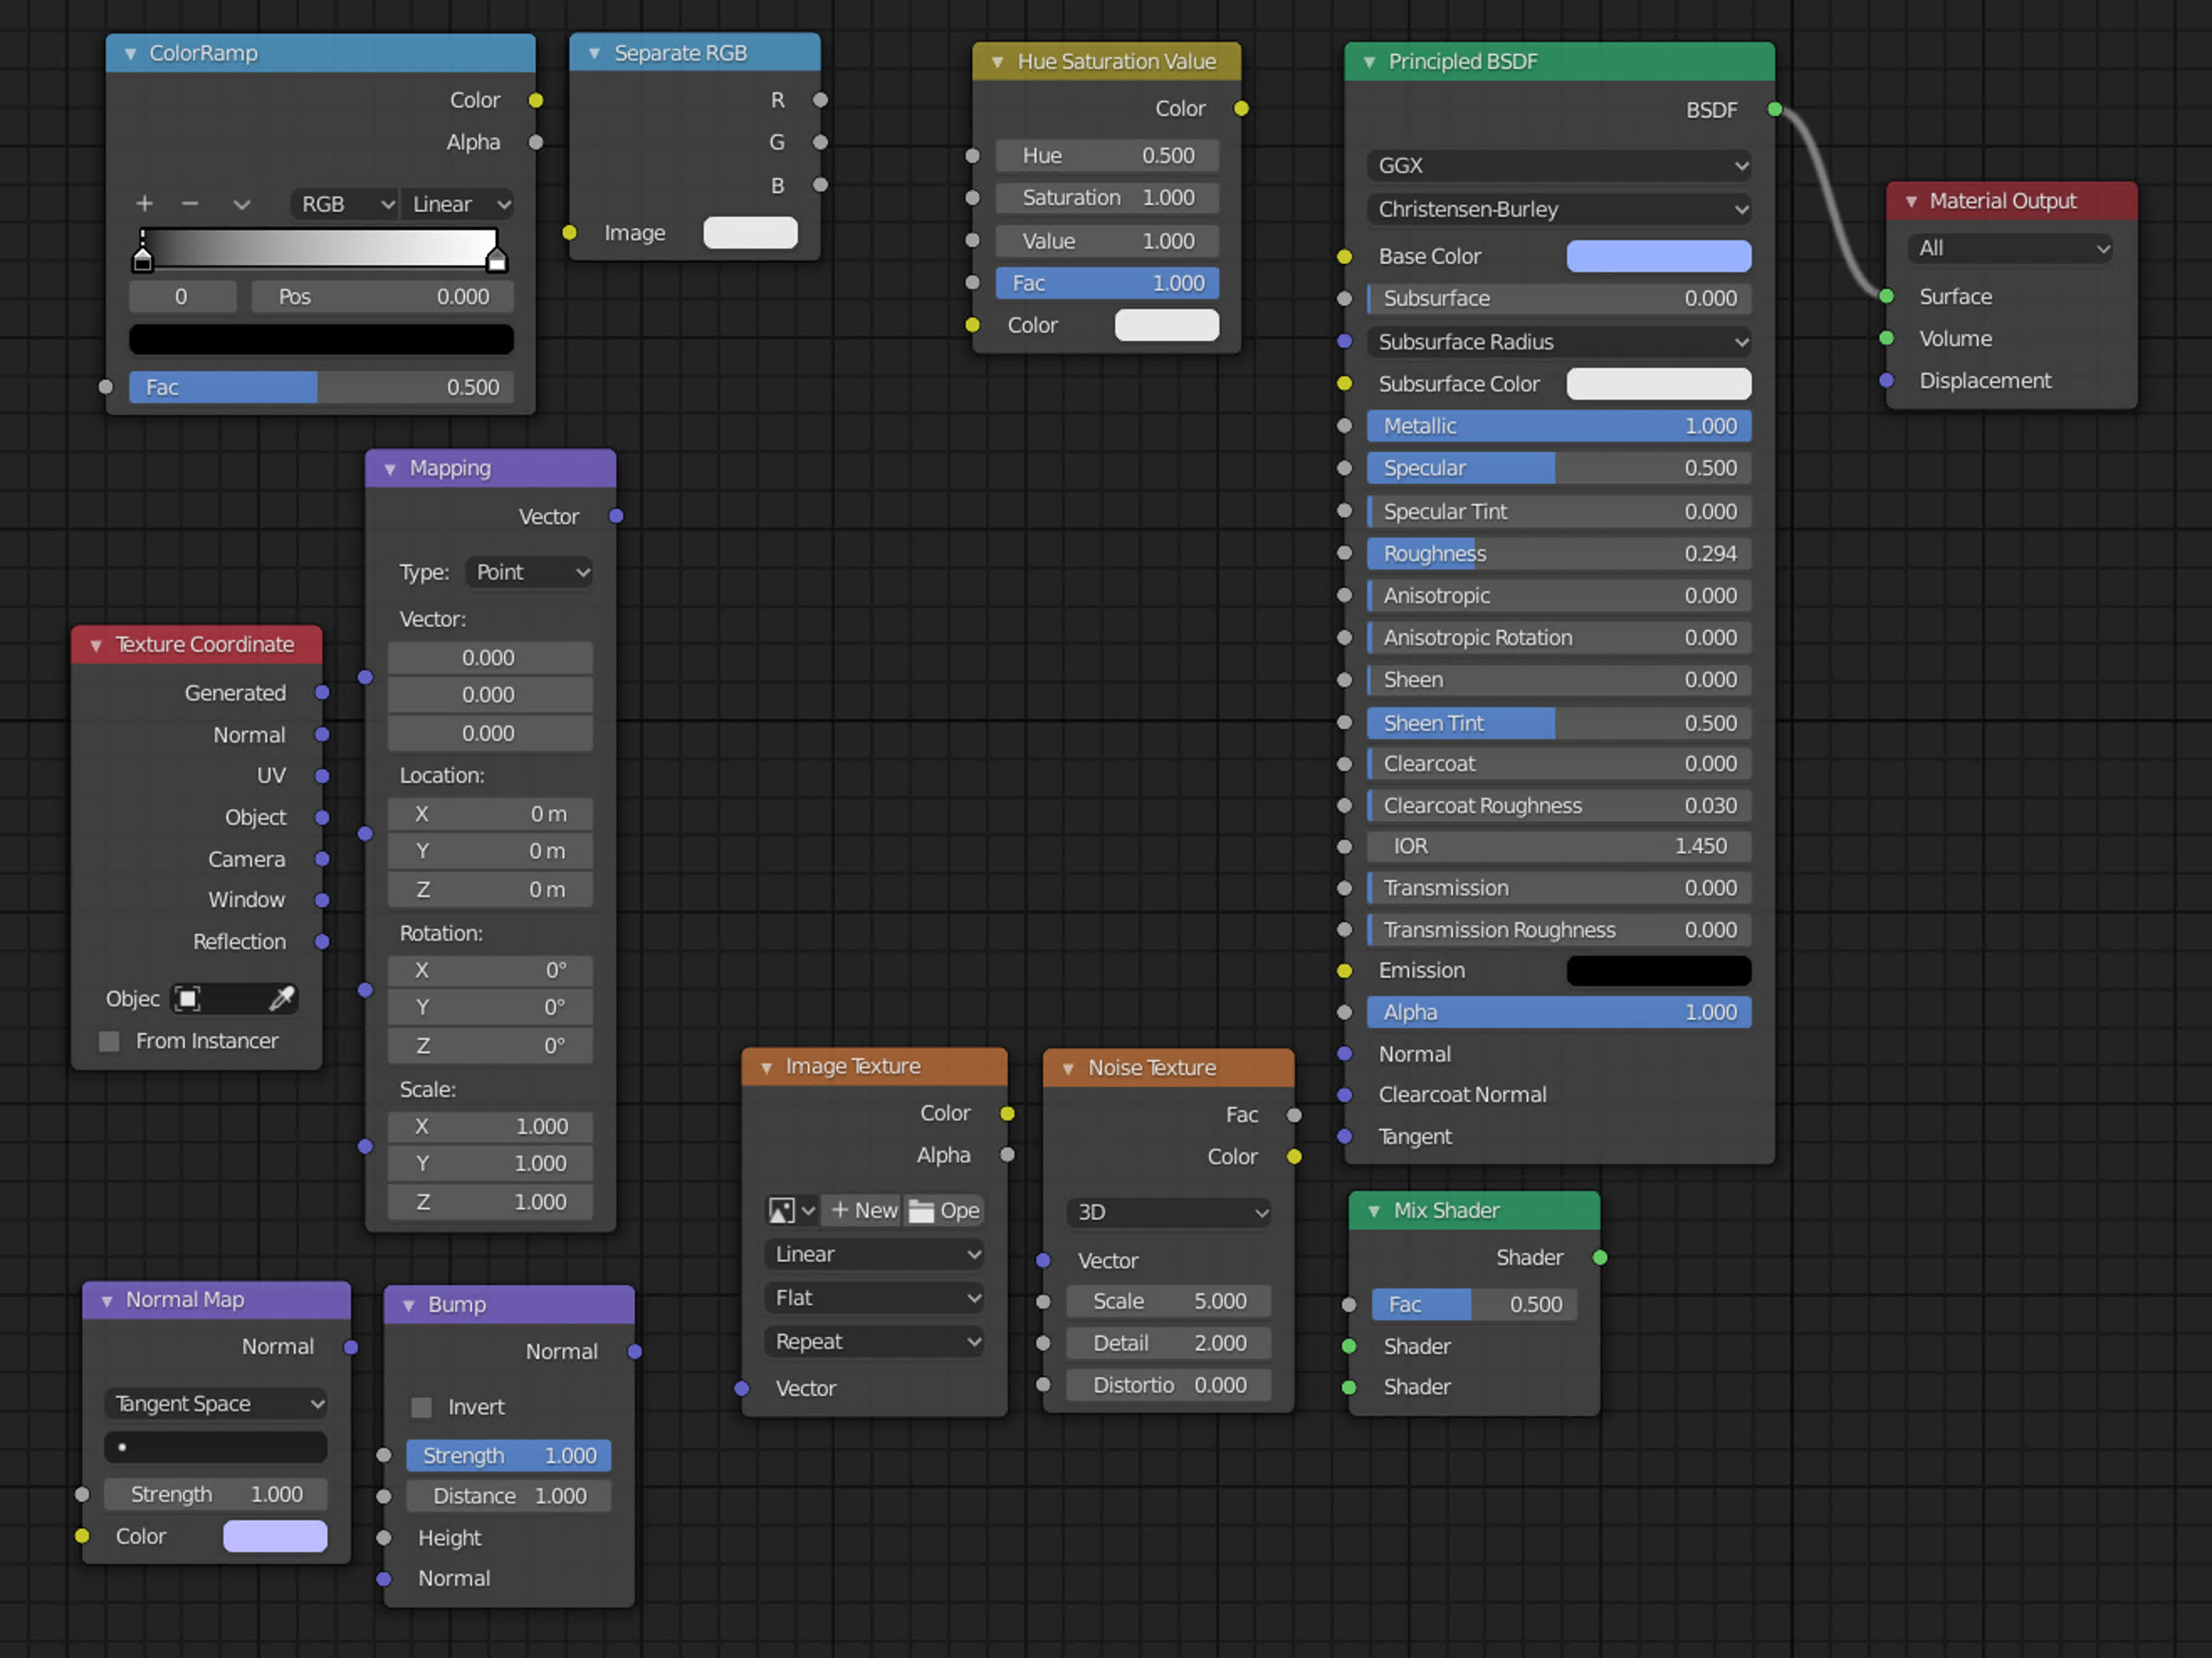
Task: Change Image Texture extension from Repeat
Action: point(874,1341)
